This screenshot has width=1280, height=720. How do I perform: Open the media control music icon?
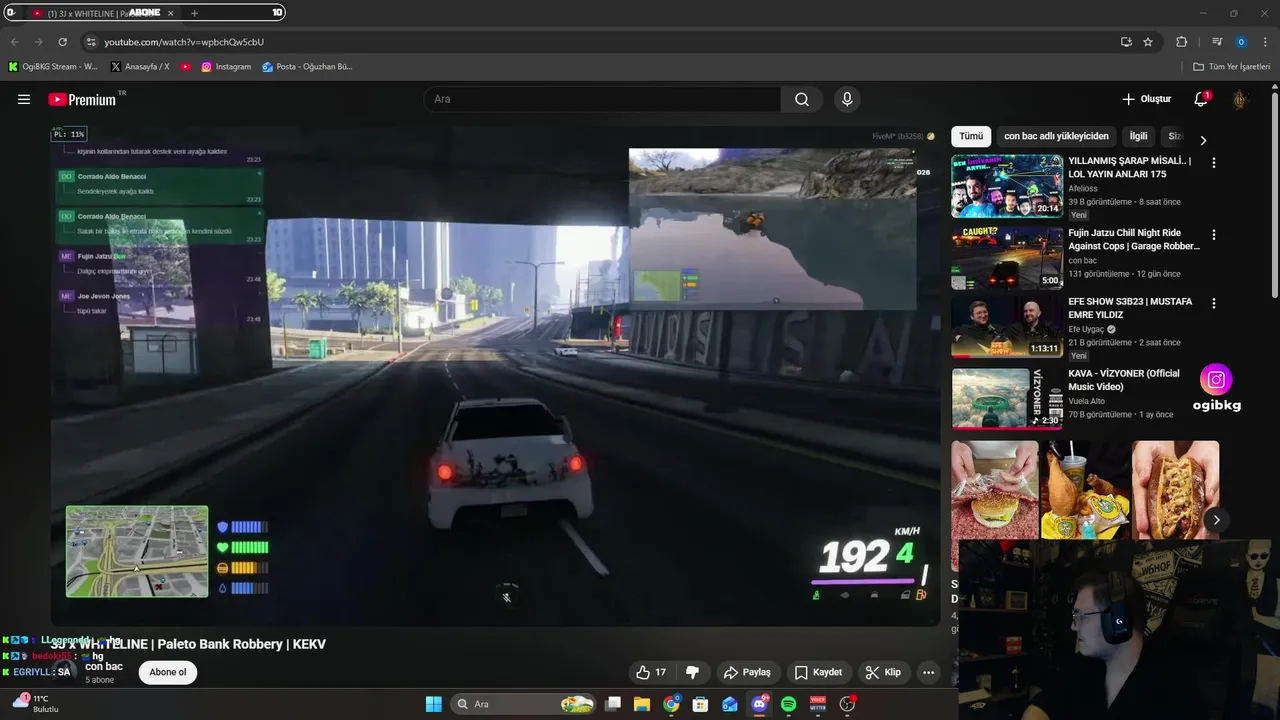tap(1217, 42)
